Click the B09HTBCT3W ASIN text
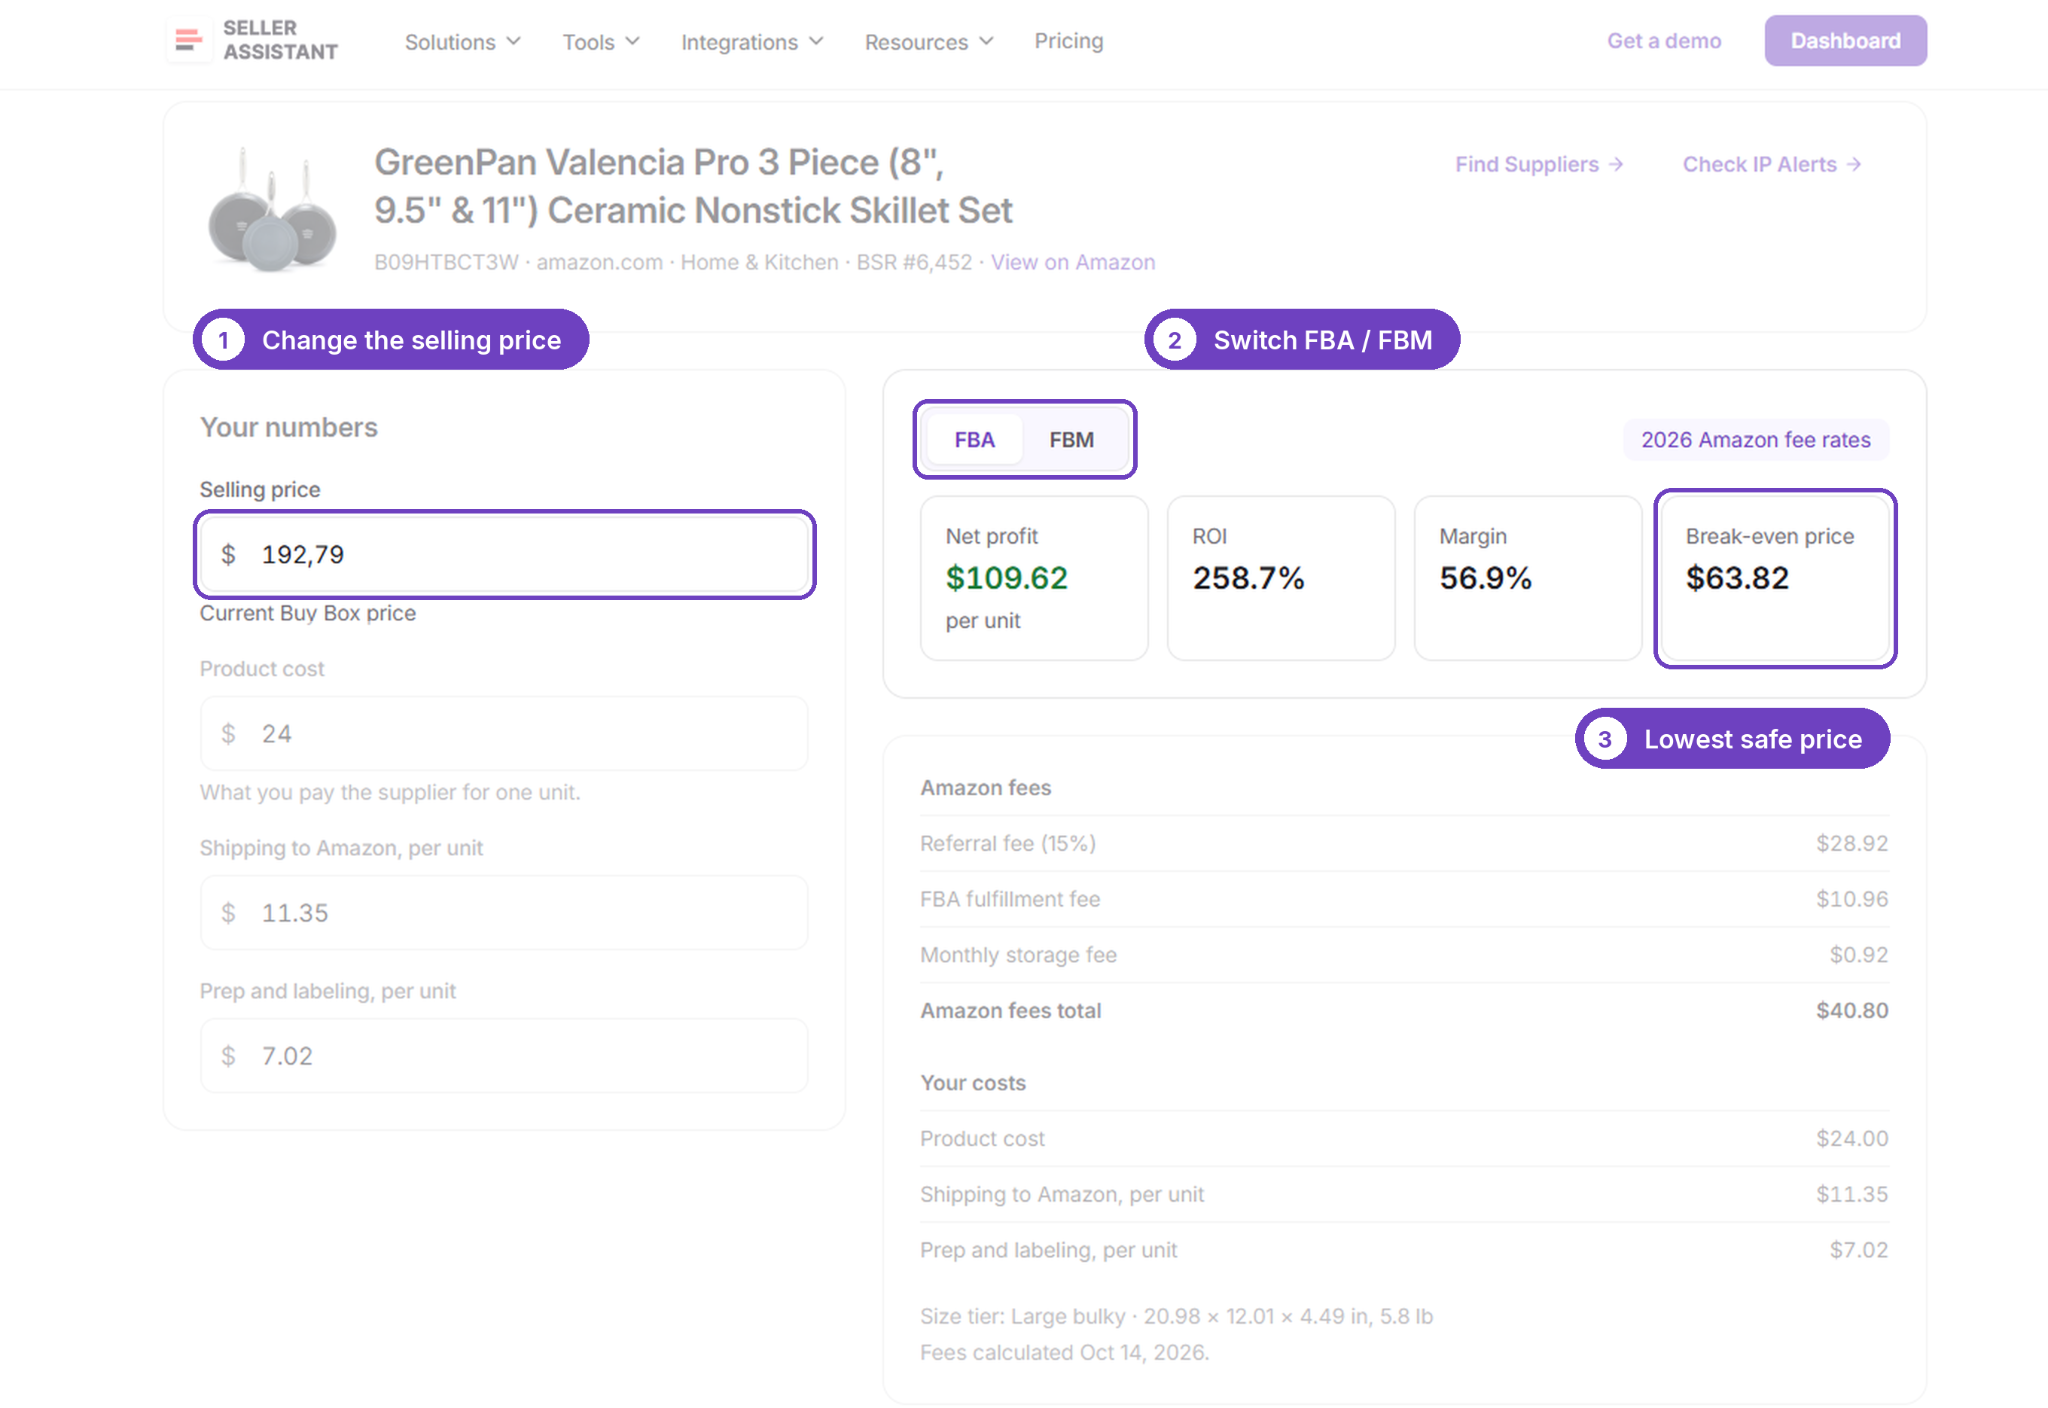 click(x=446, y=262)
